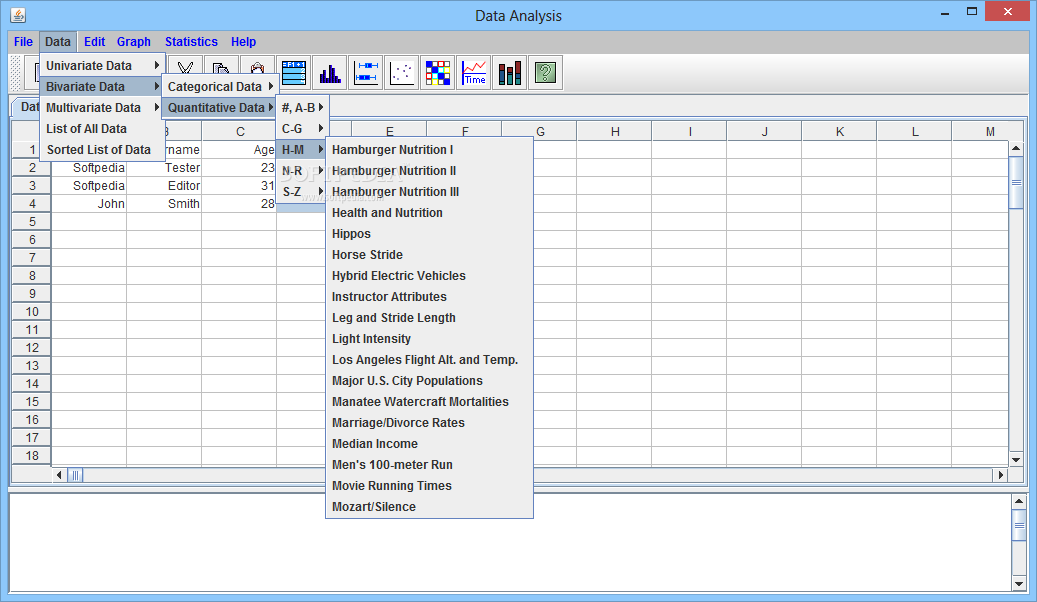The height and width of the screenshot is (602, 1037).
Task: Click the colored grid matrix icon
Action: coord(438,72)
